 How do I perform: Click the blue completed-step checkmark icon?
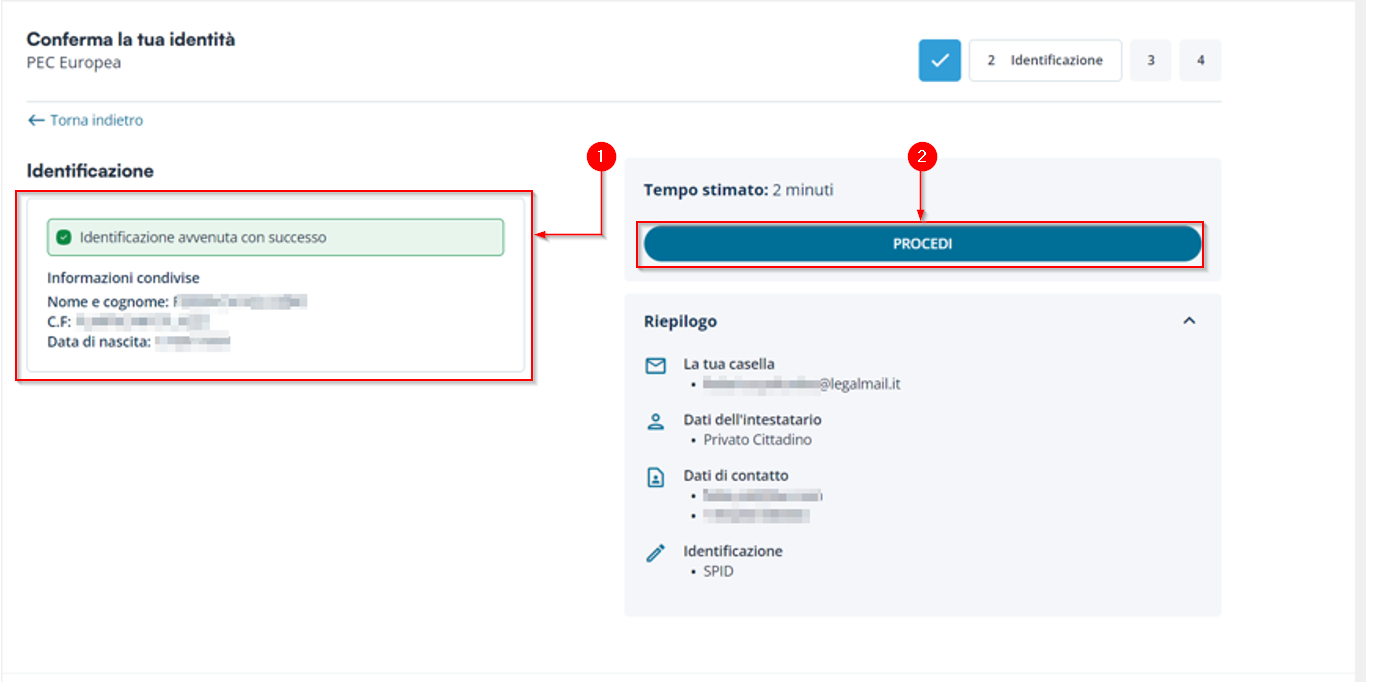(939, 60)
